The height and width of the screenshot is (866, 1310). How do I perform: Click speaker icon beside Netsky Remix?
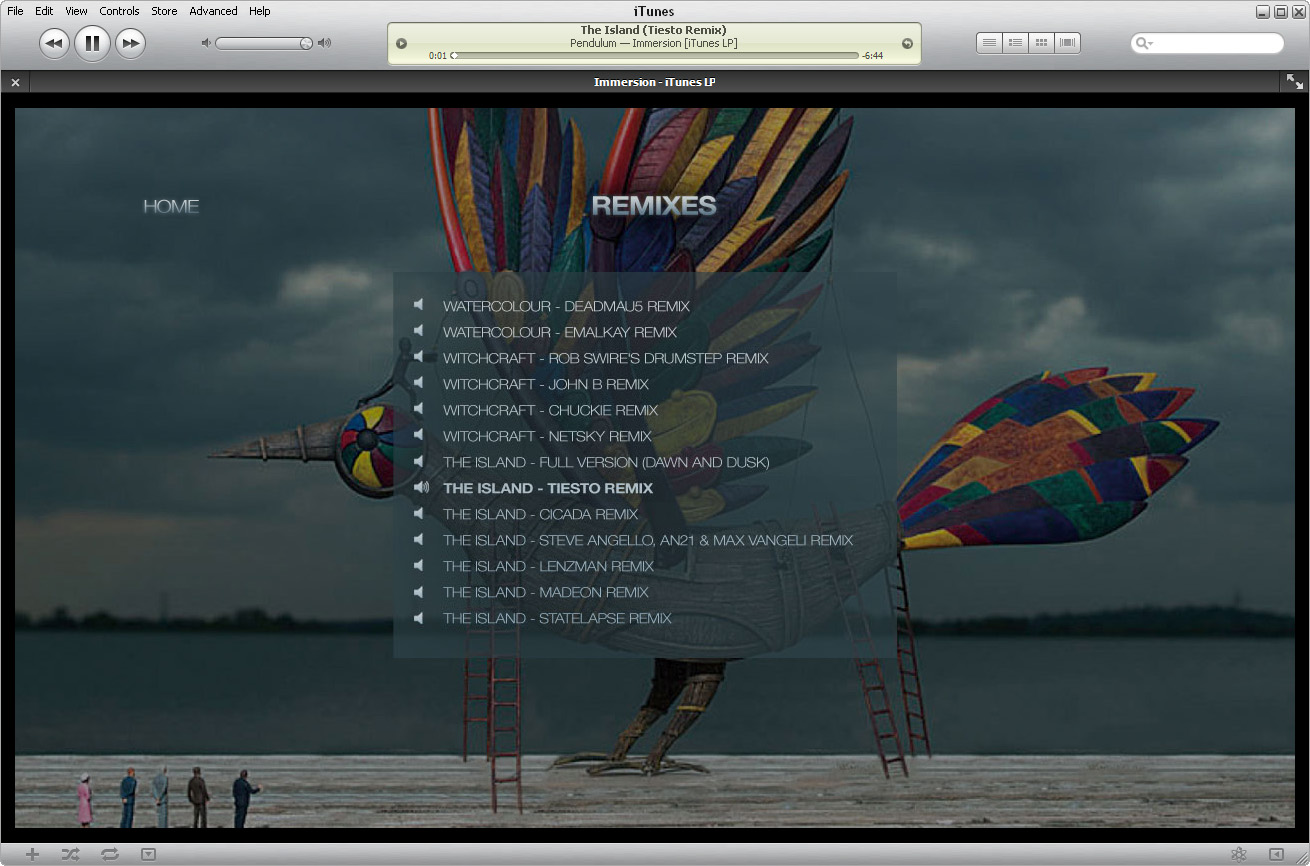coord(419,435)
